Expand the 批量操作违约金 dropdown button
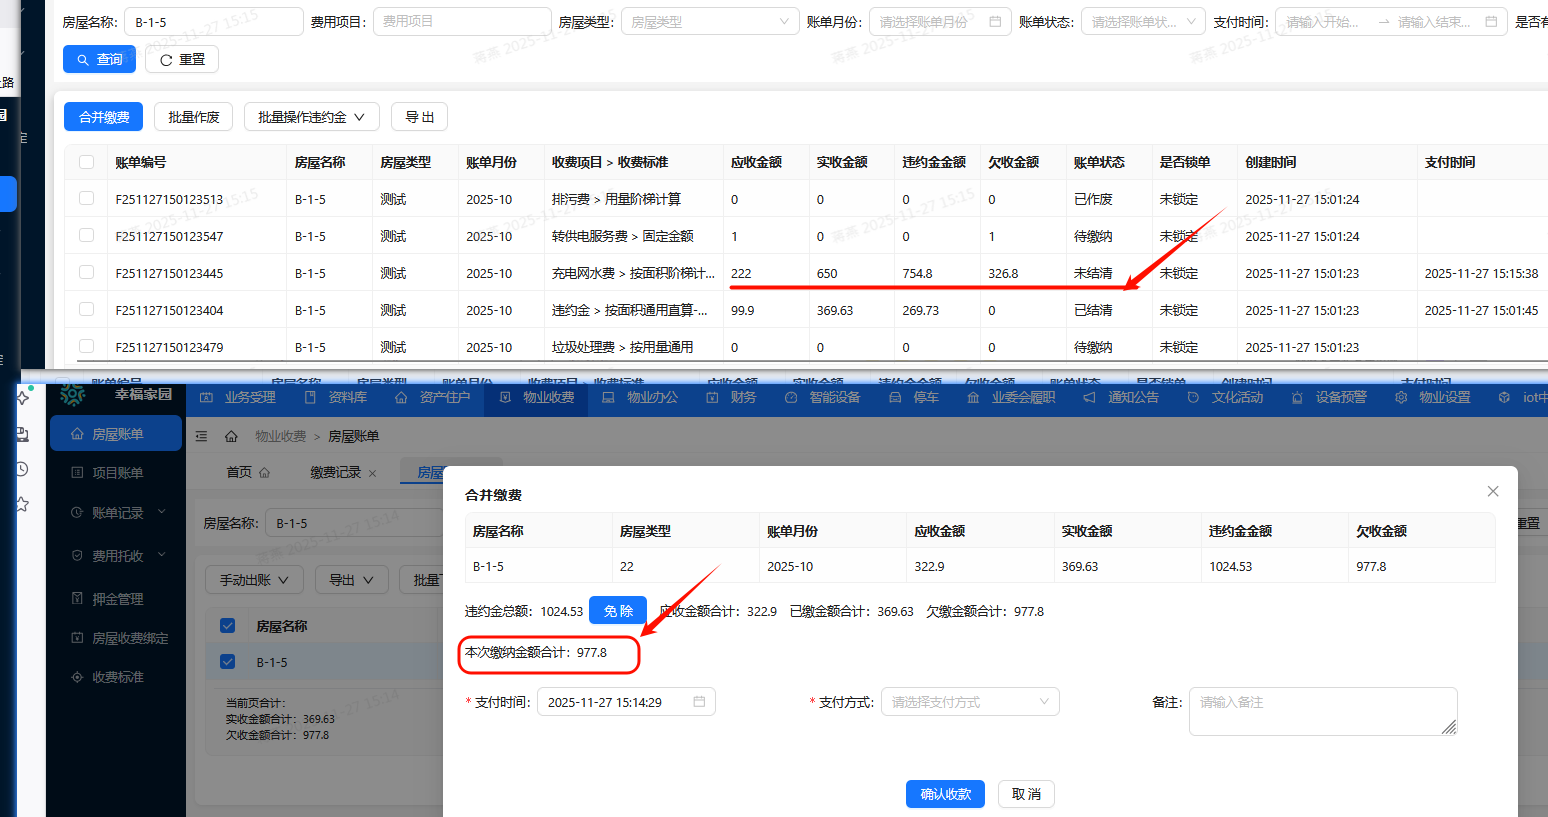This screenshot has height=817, width=1548. 311,117
